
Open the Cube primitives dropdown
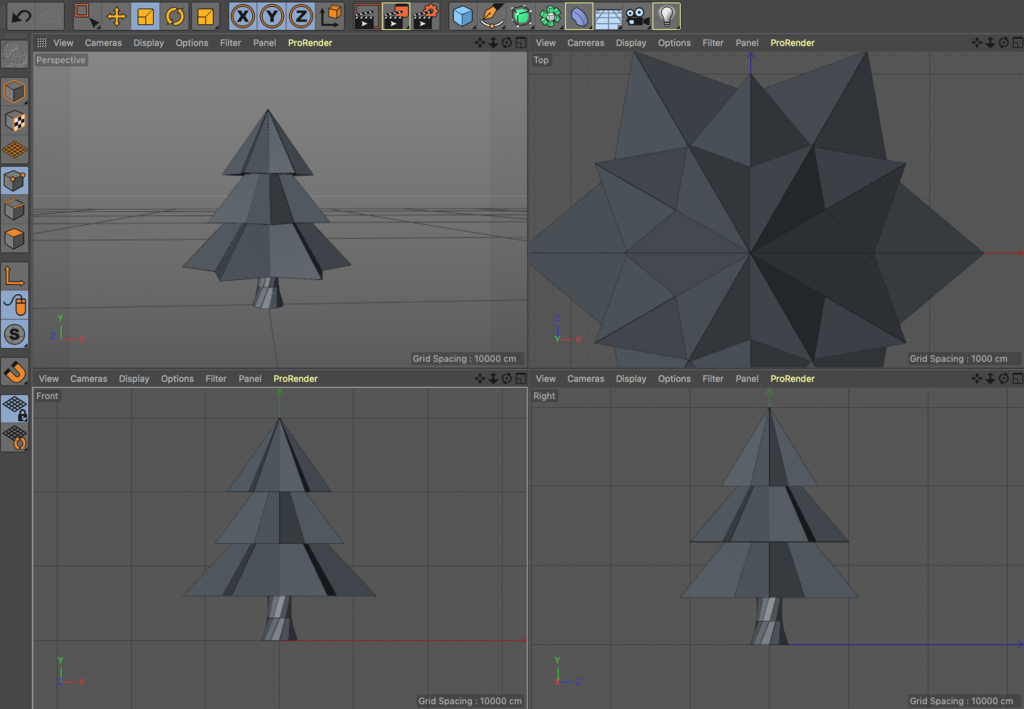(462, 16)
